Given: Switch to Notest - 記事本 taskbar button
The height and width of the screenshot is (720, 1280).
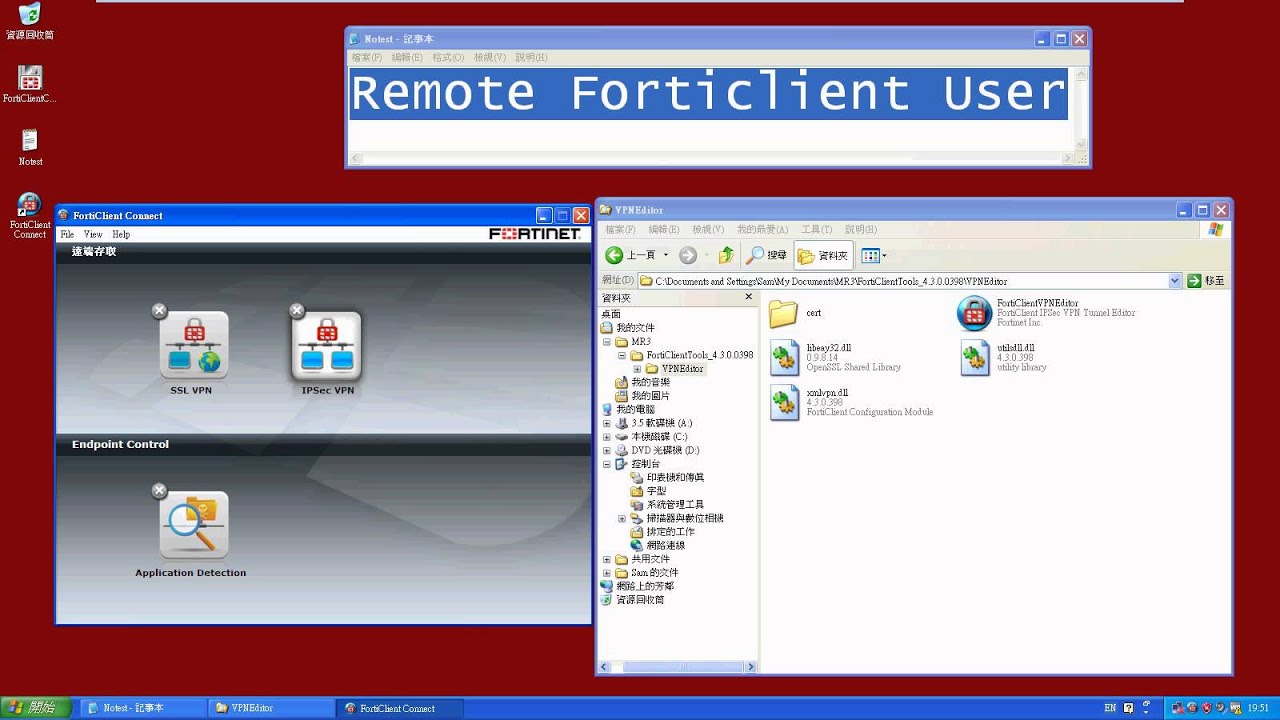Looking at the screenshot, I should pos(142,708).
